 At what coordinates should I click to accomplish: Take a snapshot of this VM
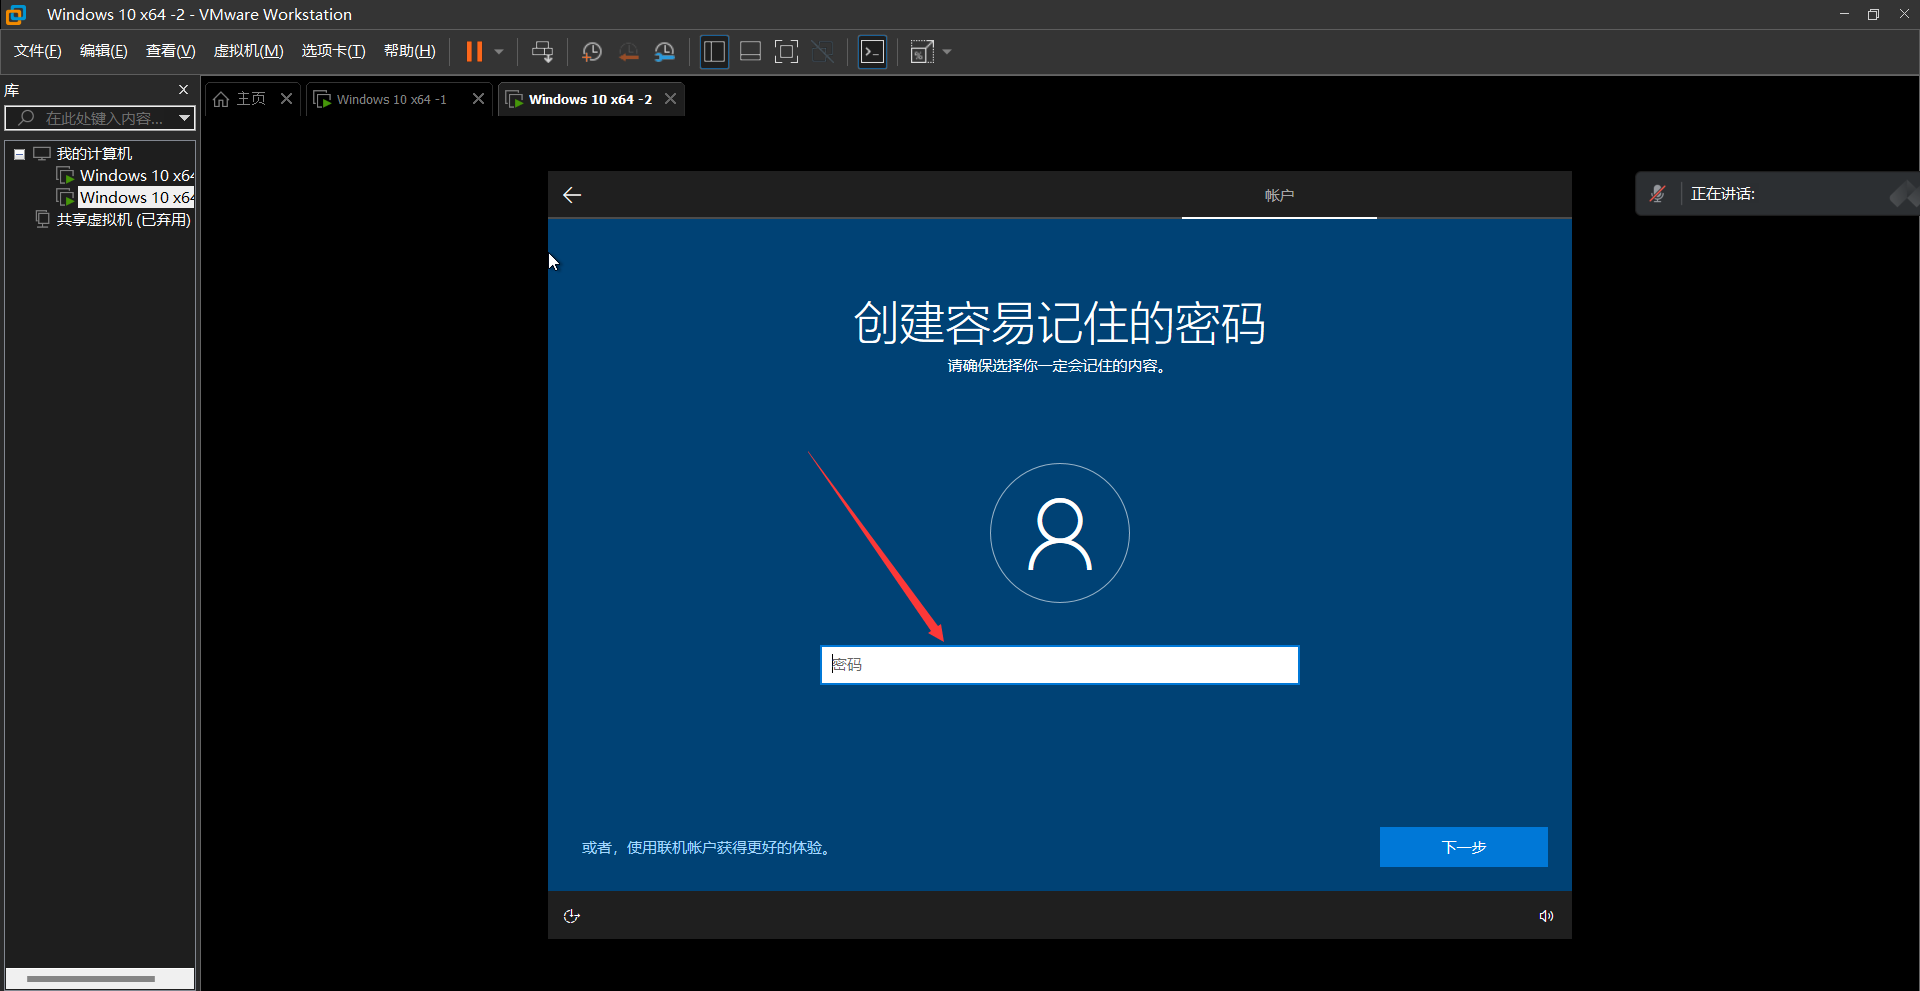(592, 51)
